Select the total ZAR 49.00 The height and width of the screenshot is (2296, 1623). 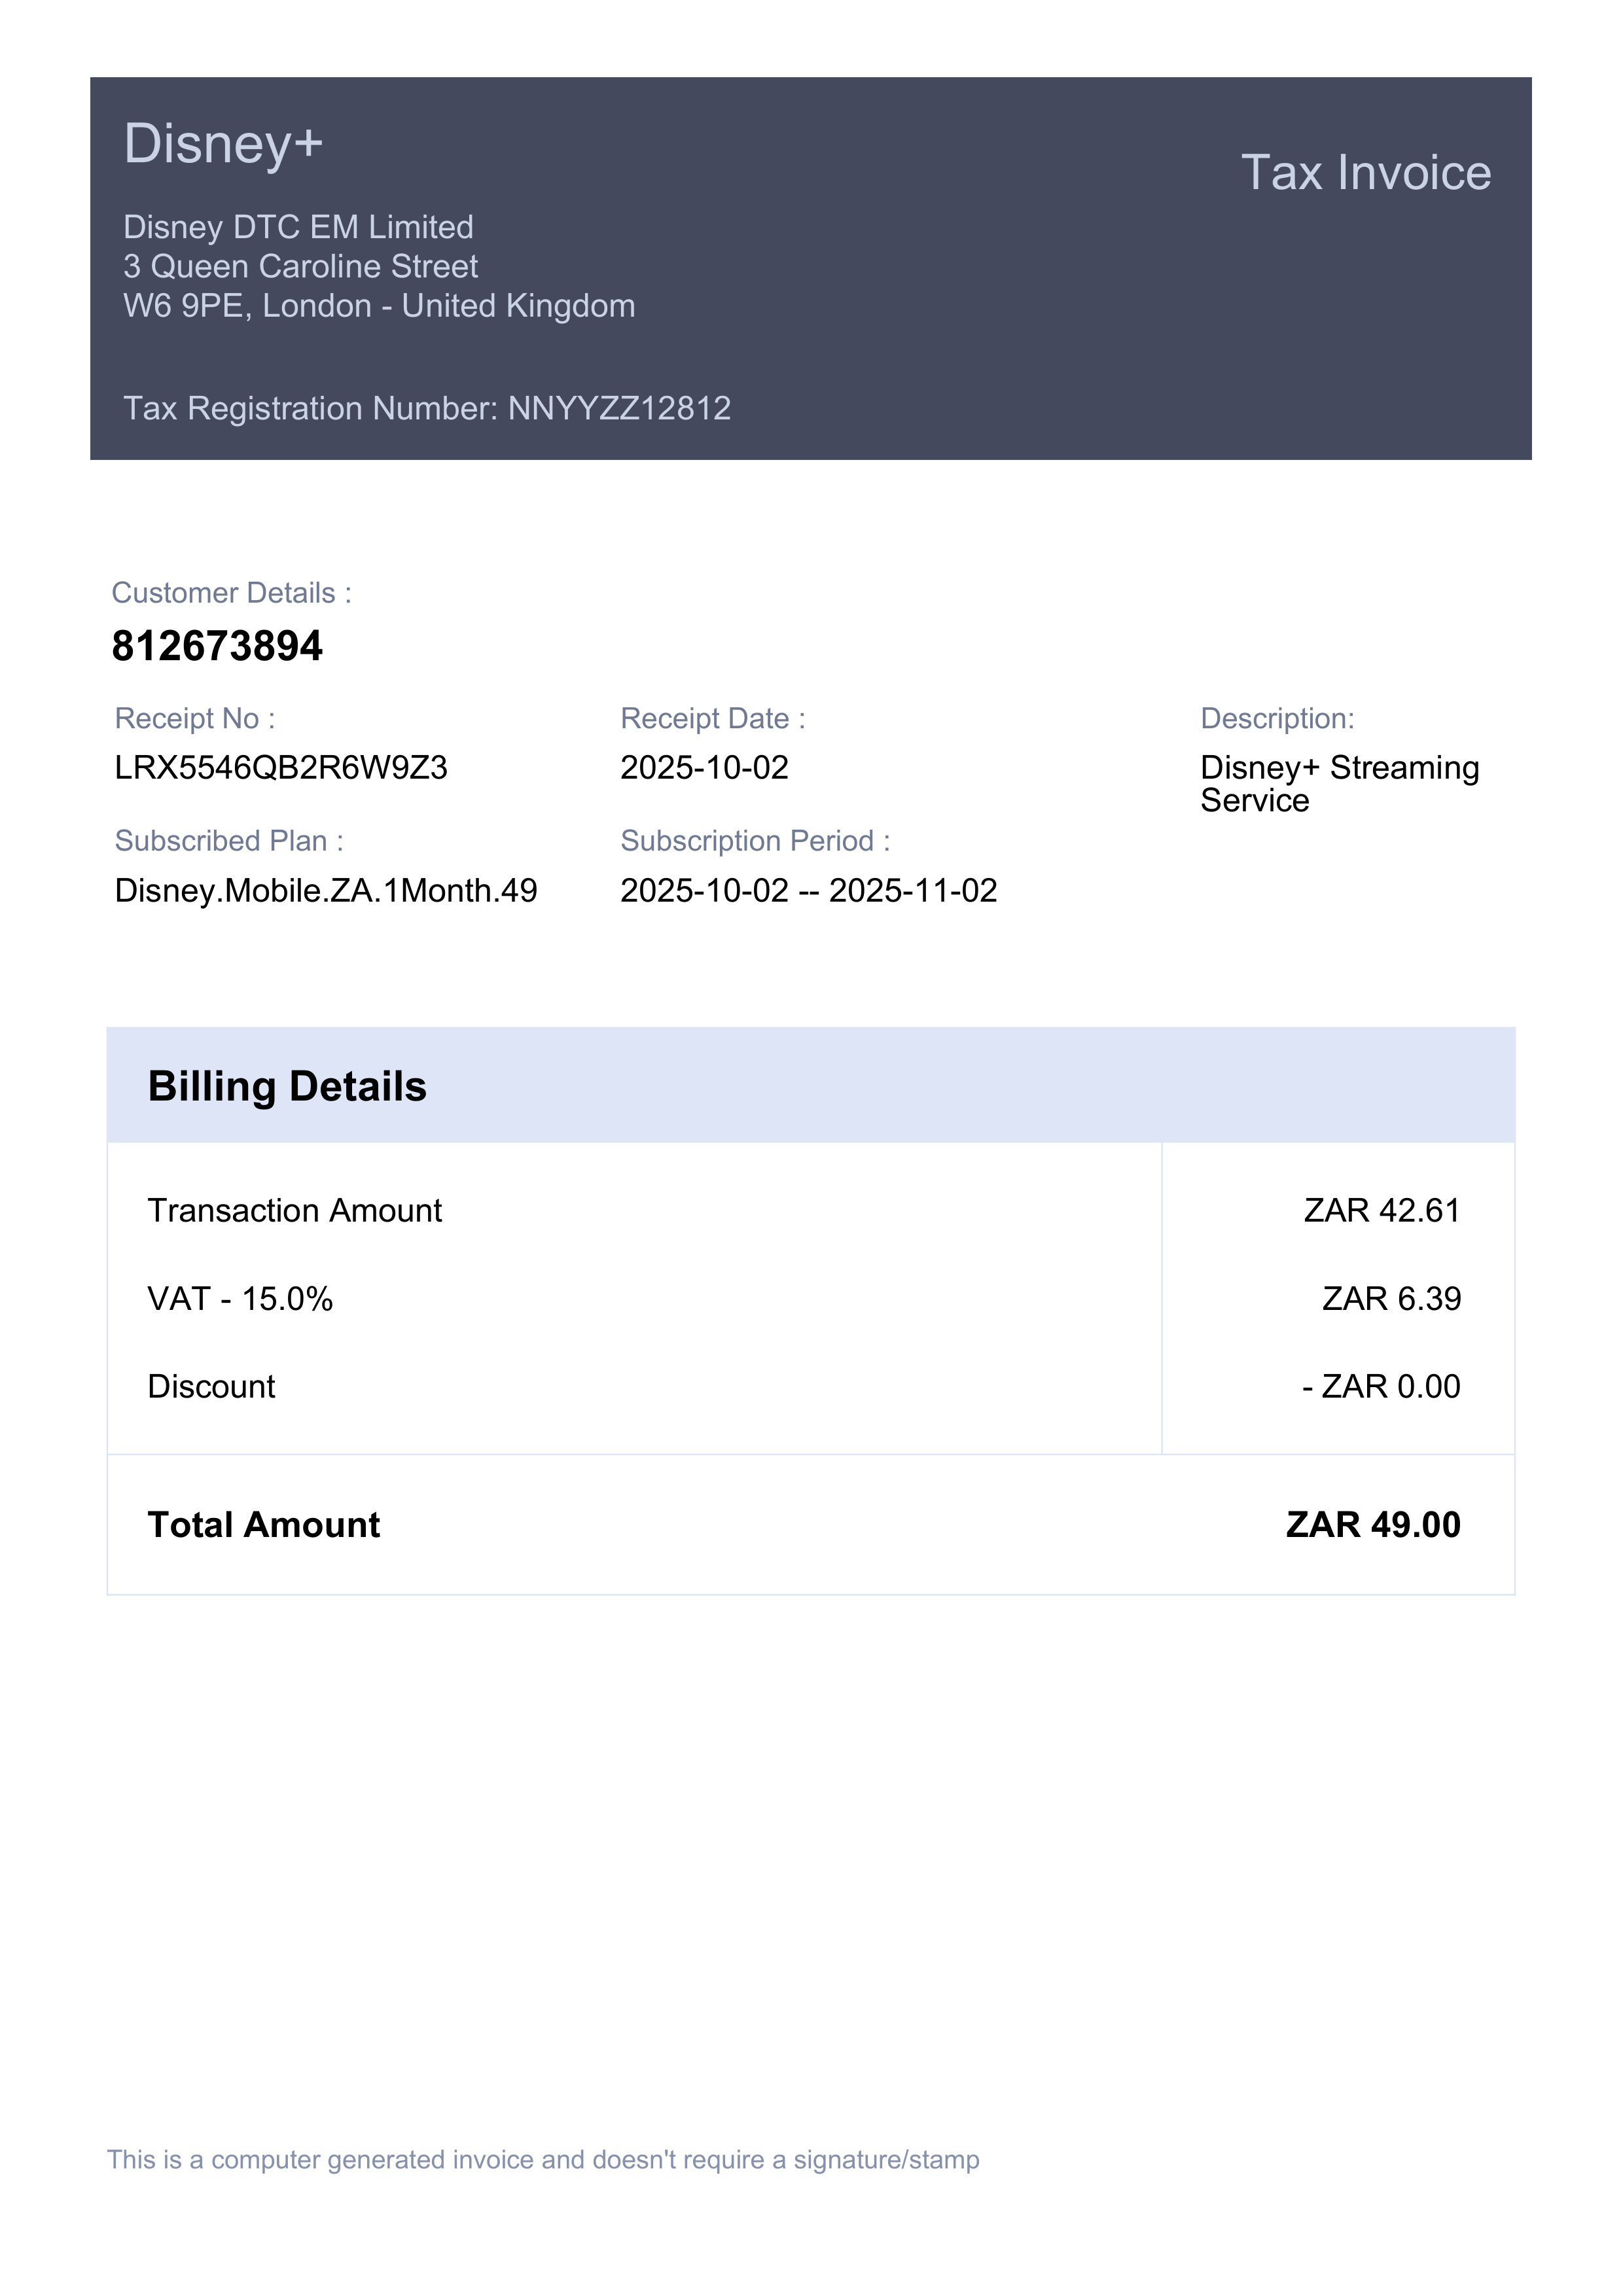[x=1373, y=1525]
